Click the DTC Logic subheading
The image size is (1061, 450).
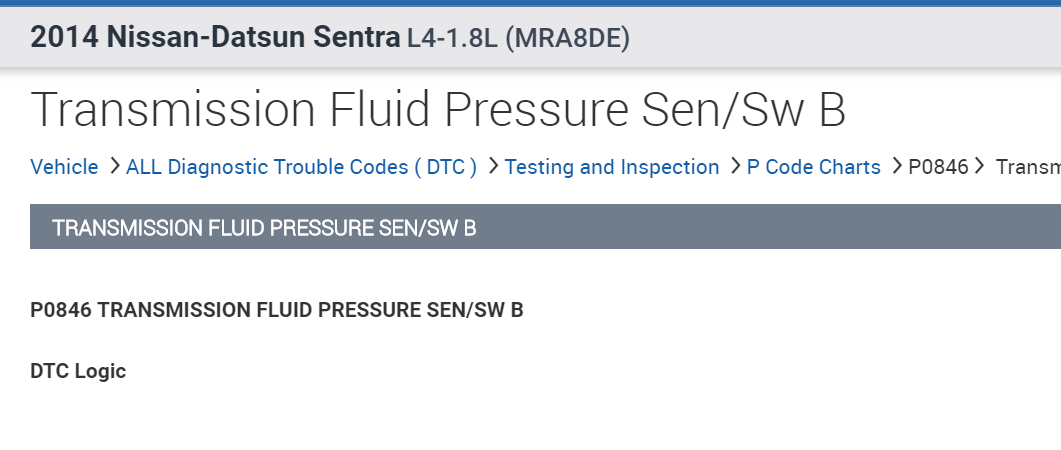tap(78, 371)
